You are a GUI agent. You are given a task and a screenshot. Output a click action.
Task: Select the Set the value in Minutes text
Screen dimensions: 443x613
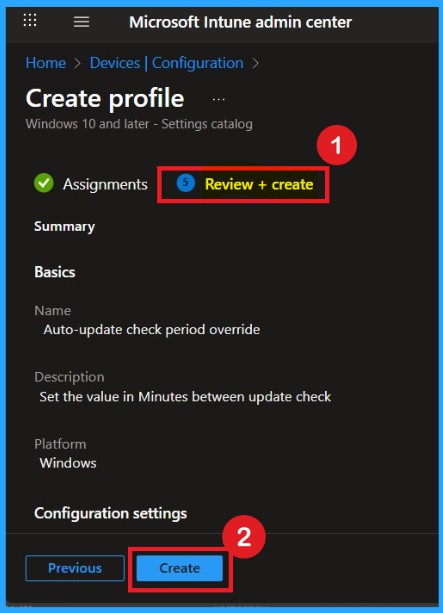(185, 397)
